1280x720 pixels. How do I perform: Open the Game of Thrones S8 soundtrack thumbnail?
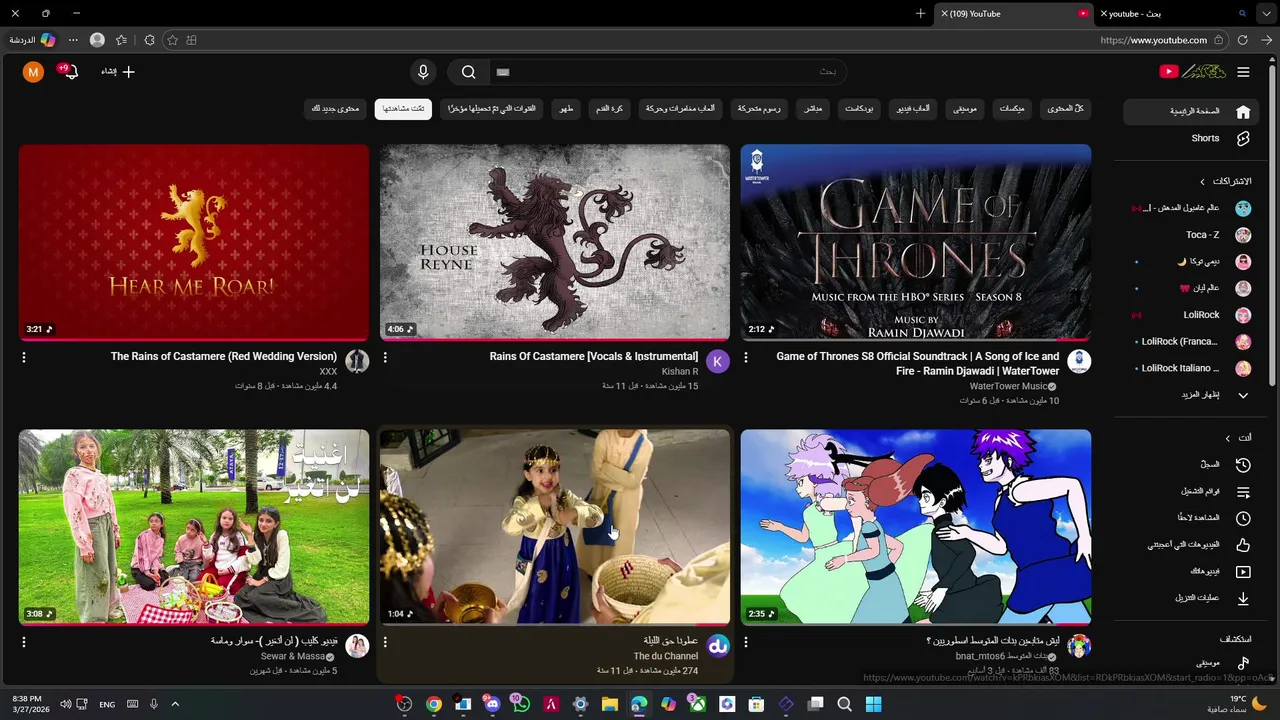[916, 242]
